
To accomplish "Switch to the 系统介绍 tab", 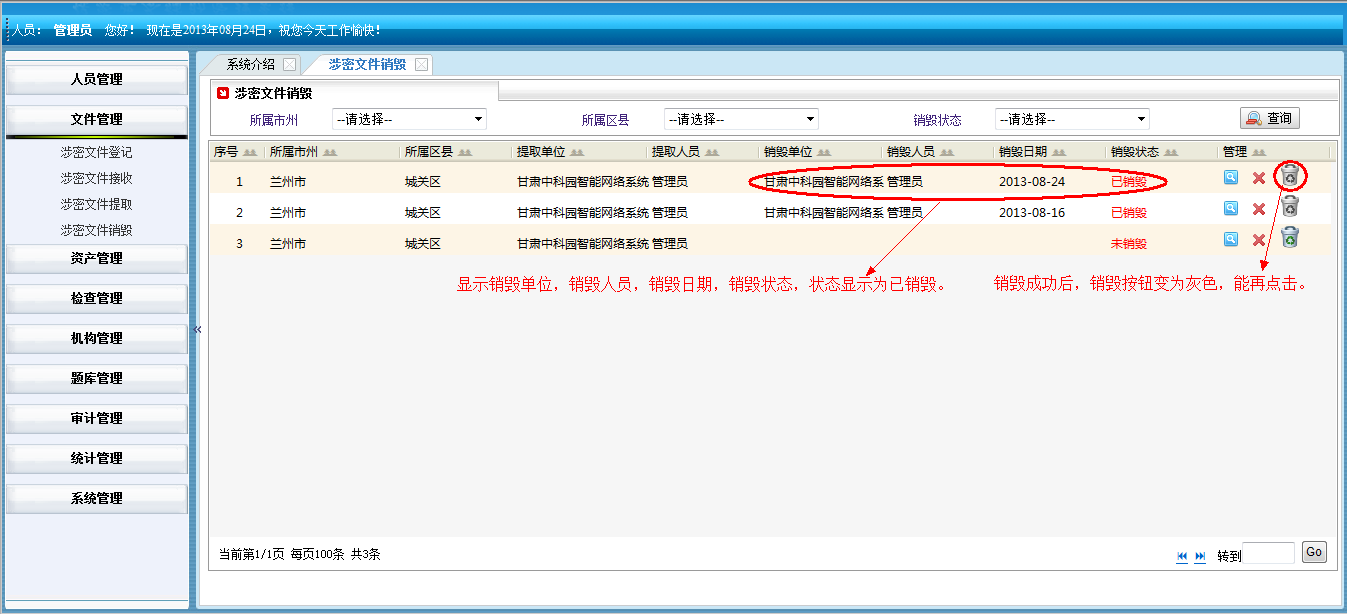I will point(250,64).
